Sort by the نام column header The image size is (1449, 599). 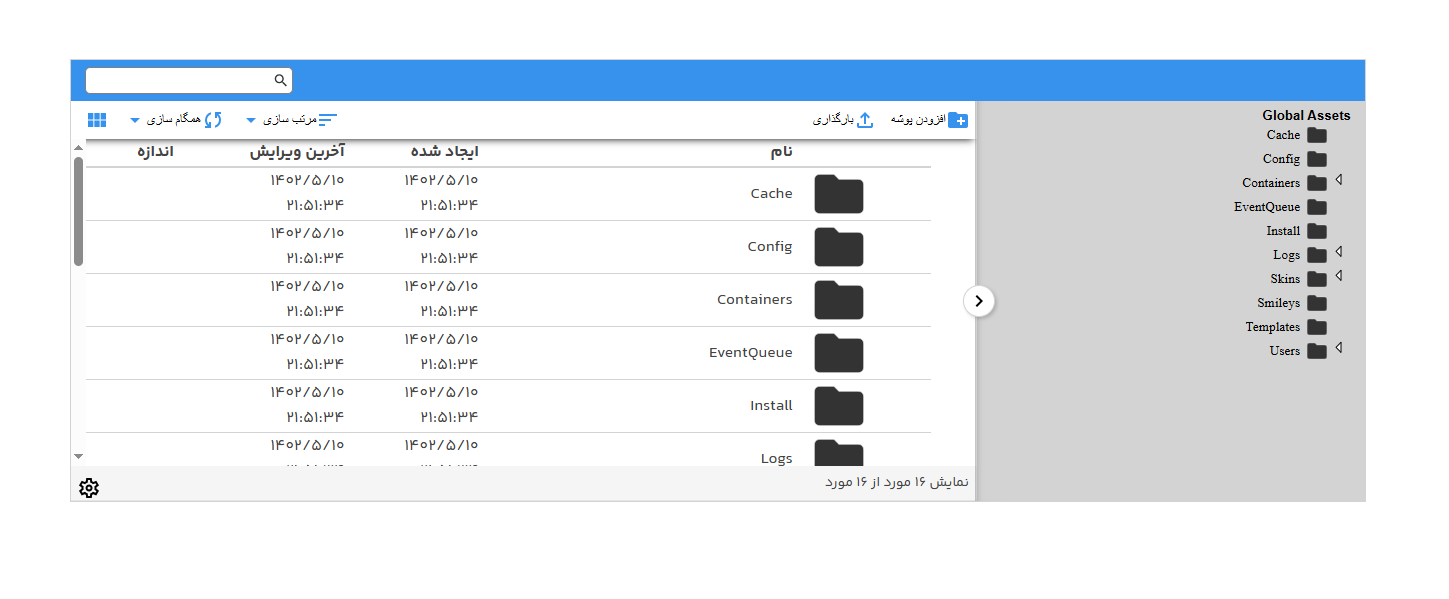(781, 151)
